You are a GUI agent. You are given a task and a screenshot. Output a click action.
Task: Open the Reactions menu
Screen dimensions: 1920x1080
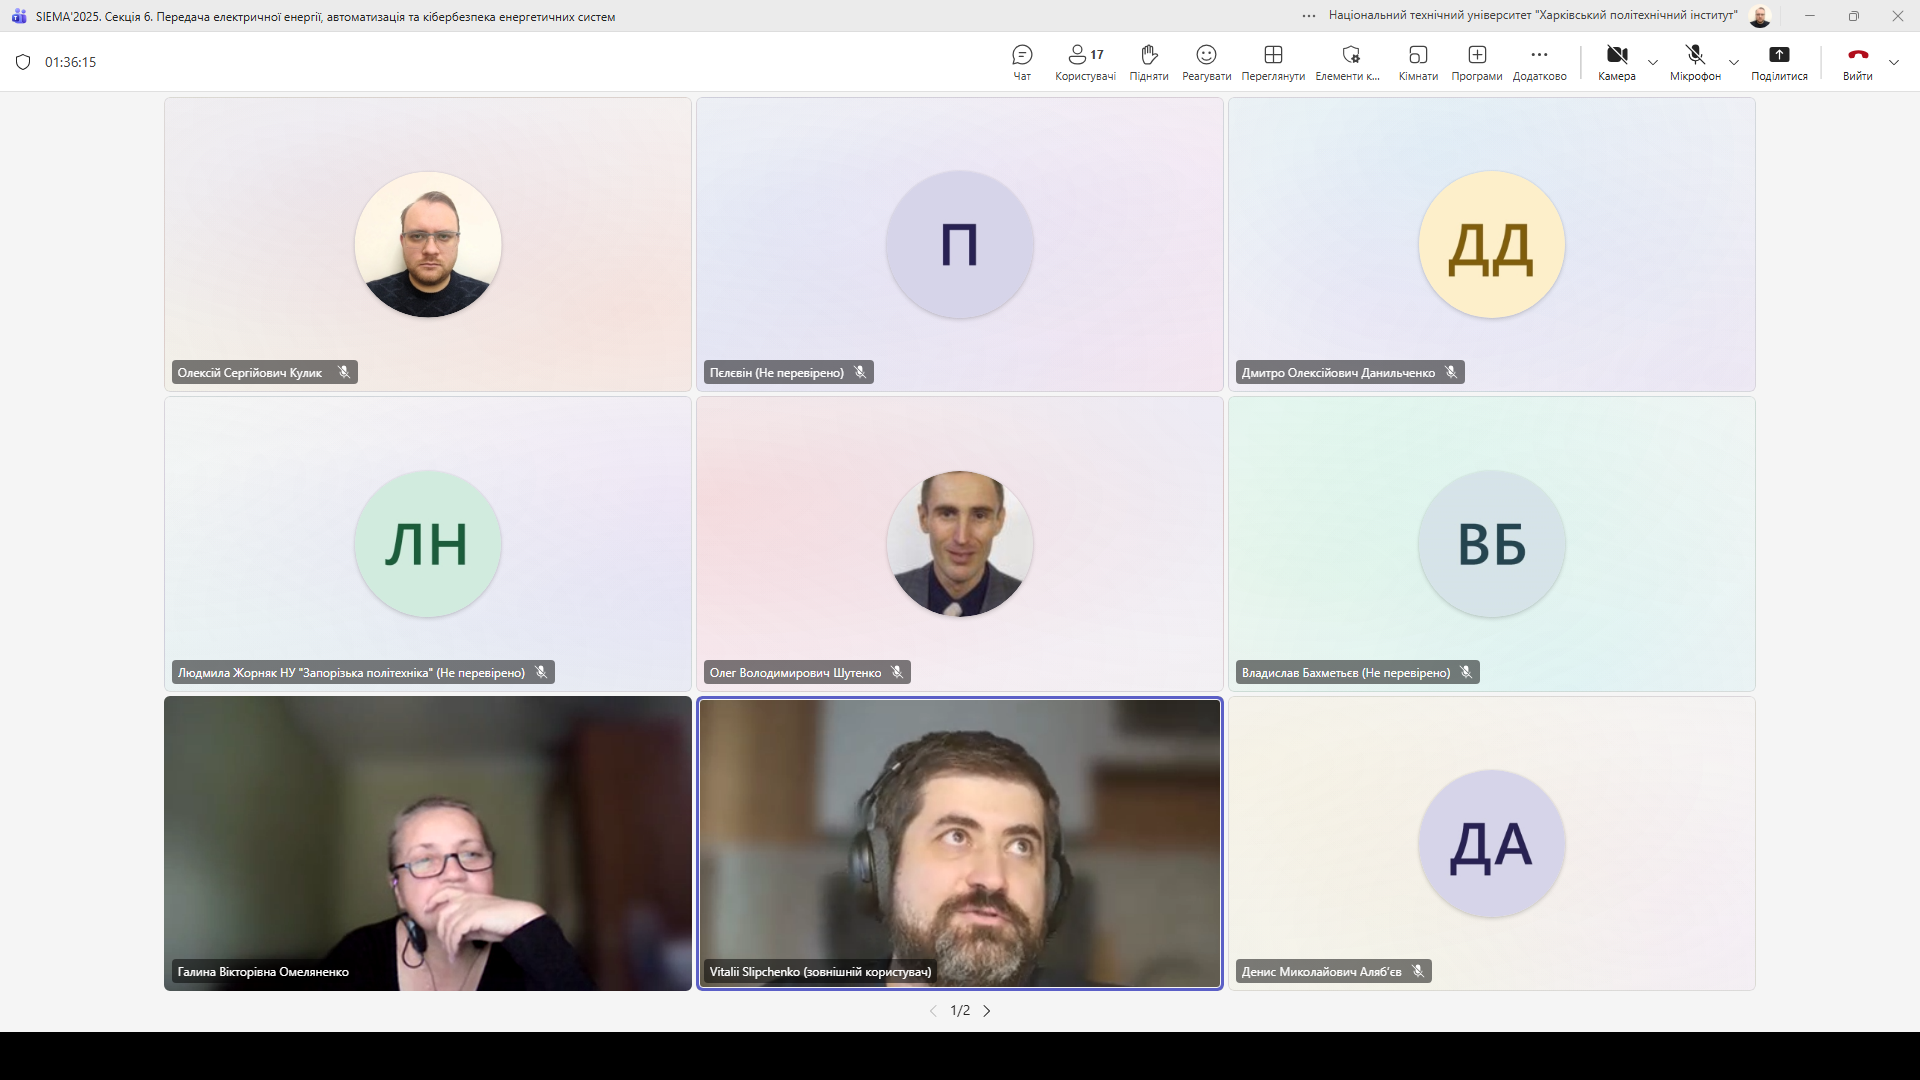(x=1206, y=61)
